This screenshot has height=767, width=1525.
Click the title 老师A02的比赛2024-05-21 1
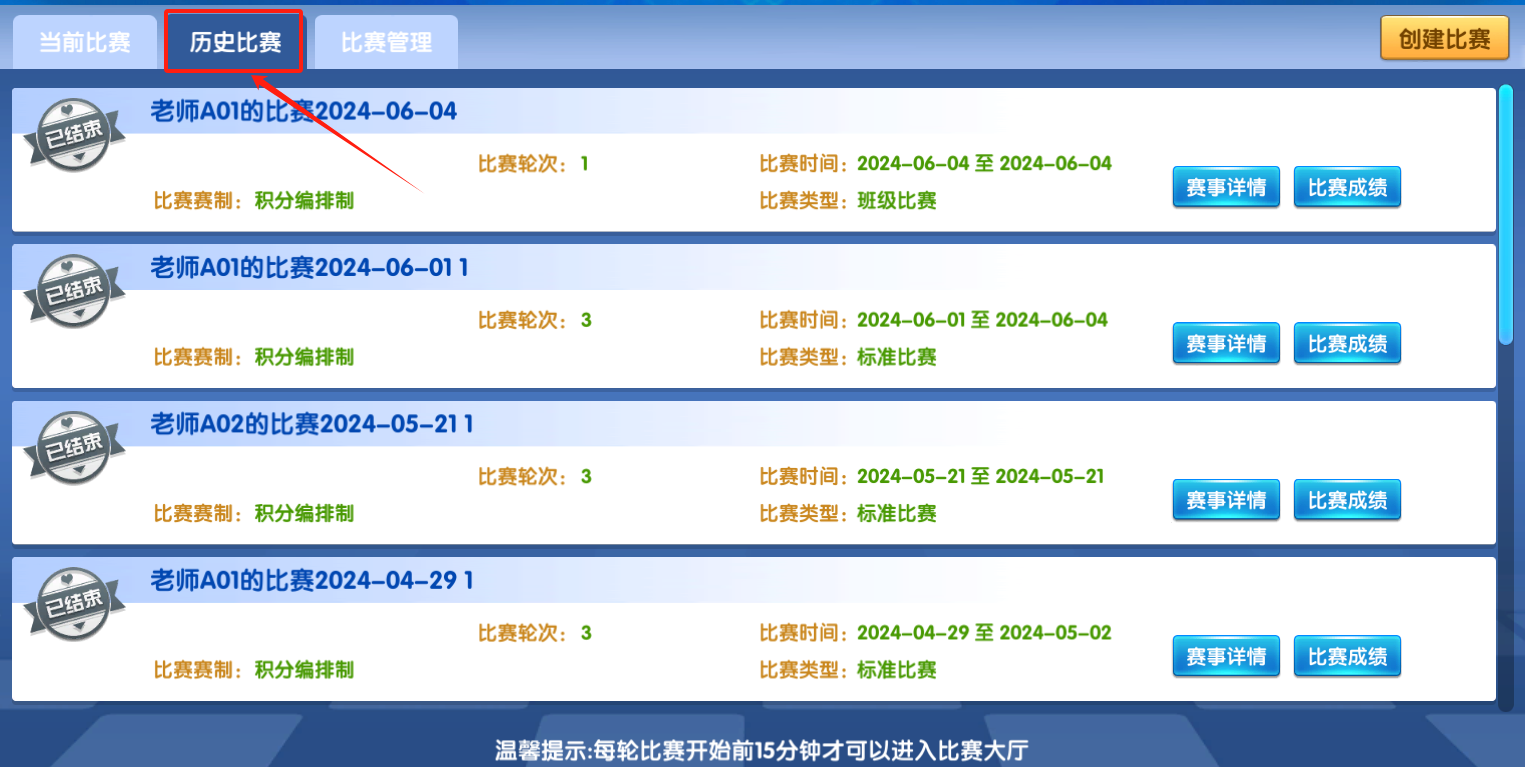[x=311, y=424]
